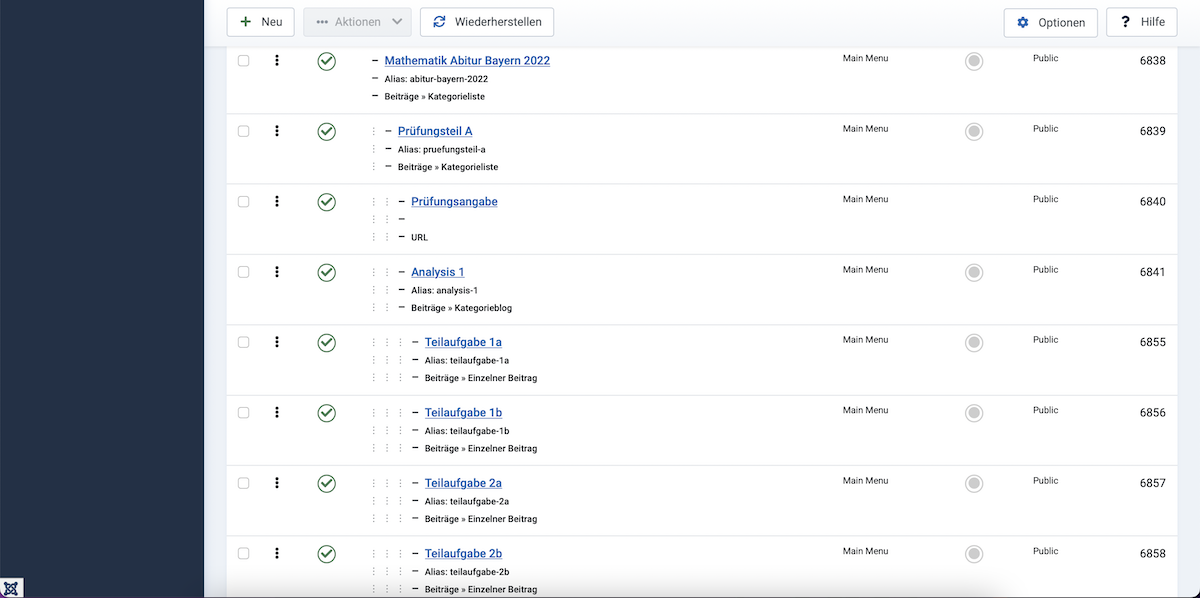Create a new menu item with Neu
The width and height of the screenshot is (1200, 598).
point(261,22)
